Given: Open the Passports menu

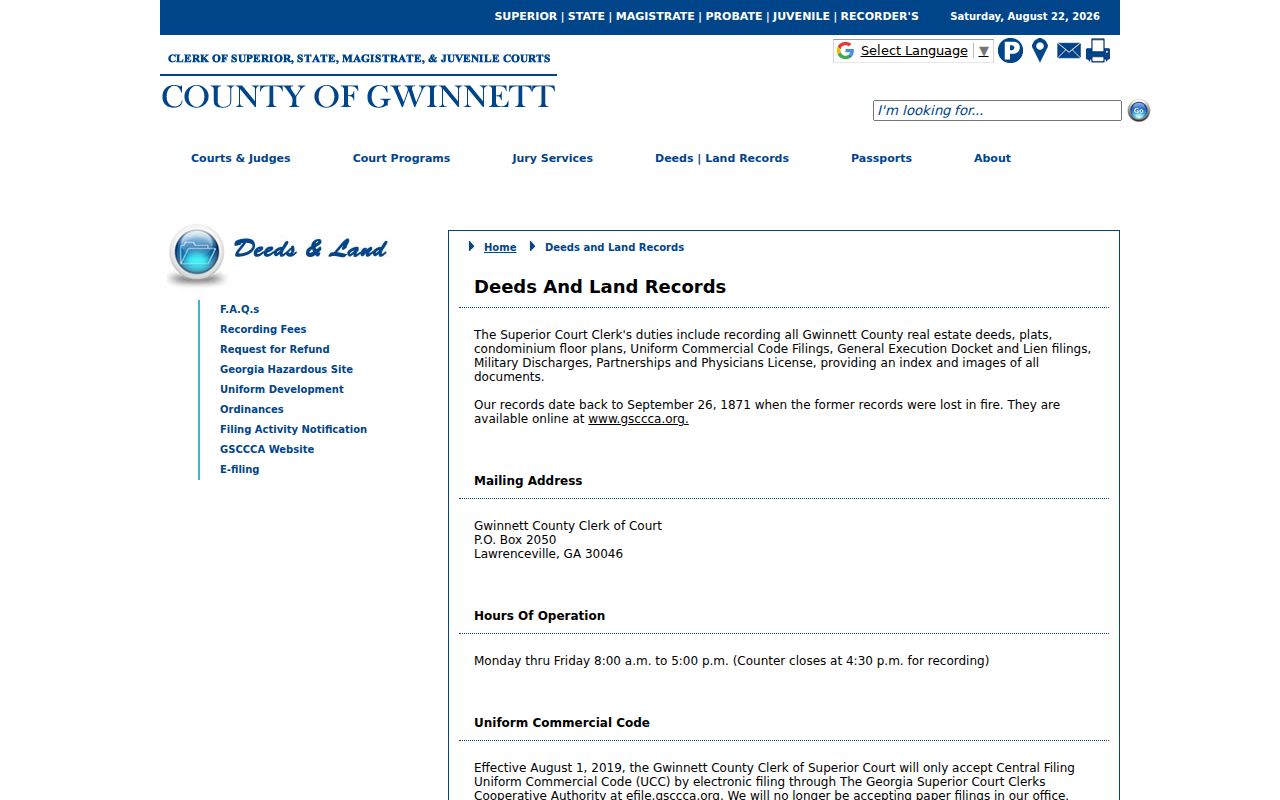Looking at the screenshot, I should 881,158.
